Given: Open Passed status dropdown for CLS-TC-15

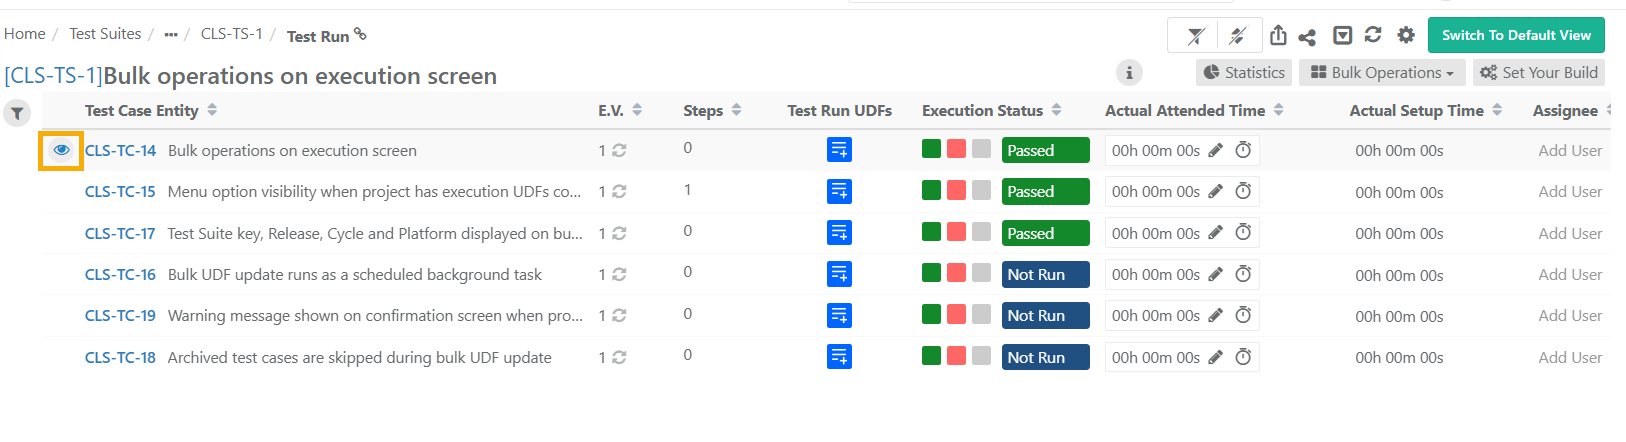Looking at the screenshot, I should click(1046, 191).
